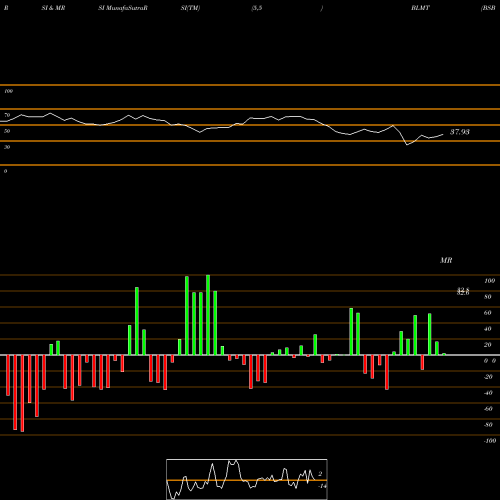Image resolution: width=500 pixels, height=500 pixels.
Task: Click the 40 axis label on MR chart
Action: click(x=488, y=329)
